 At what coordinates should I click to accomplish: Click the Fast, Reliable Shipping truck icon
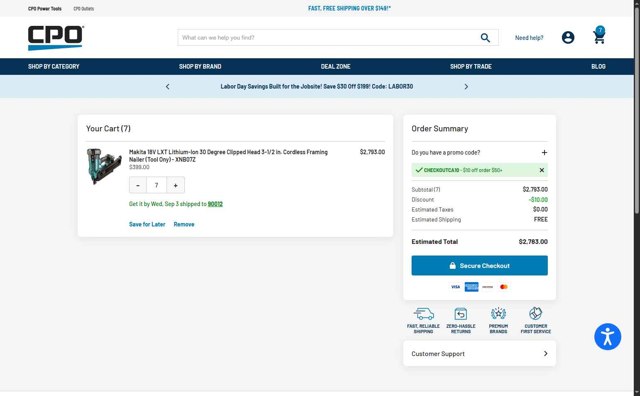click(x=424, y=314)
